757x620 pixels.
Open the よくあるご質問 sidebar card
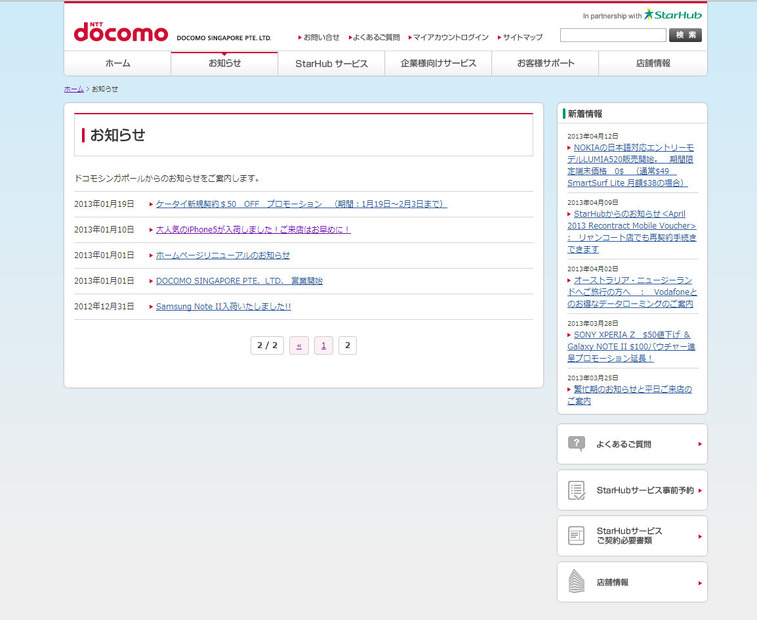[632, 444]
